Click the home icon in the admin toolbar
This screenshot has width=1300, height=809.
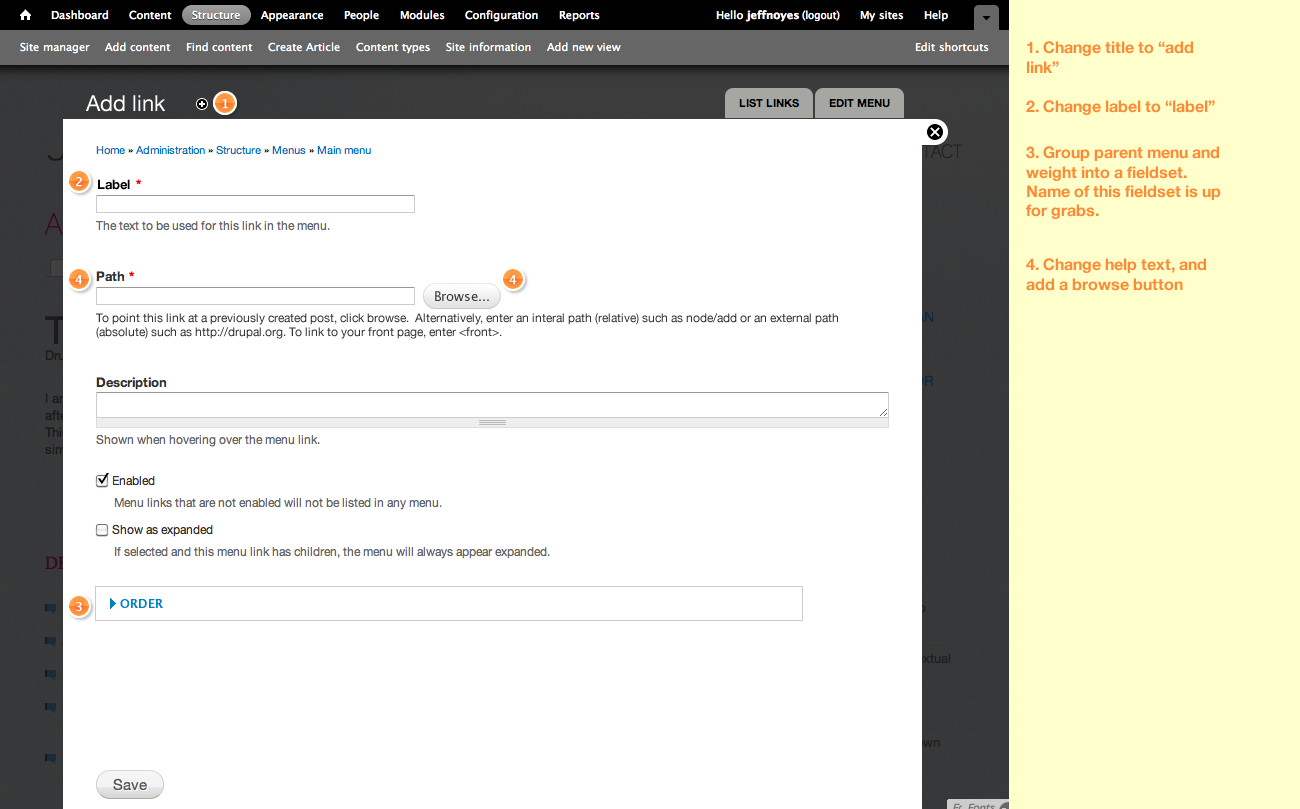point(26,15)
